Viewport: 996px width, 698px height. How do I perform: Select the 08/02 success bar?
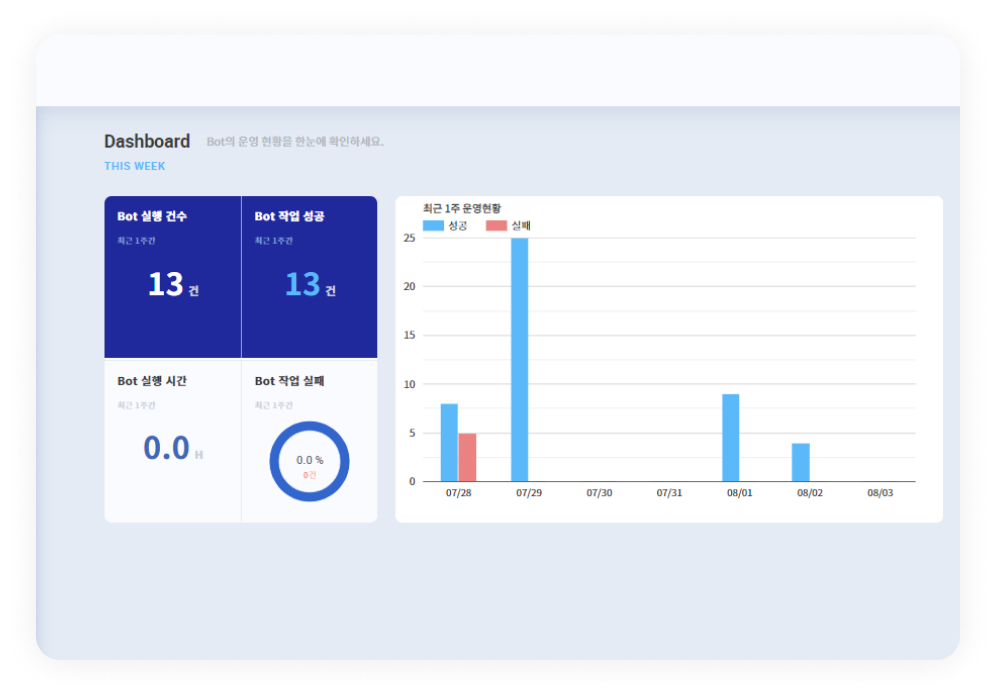click(x=801, y=462)
